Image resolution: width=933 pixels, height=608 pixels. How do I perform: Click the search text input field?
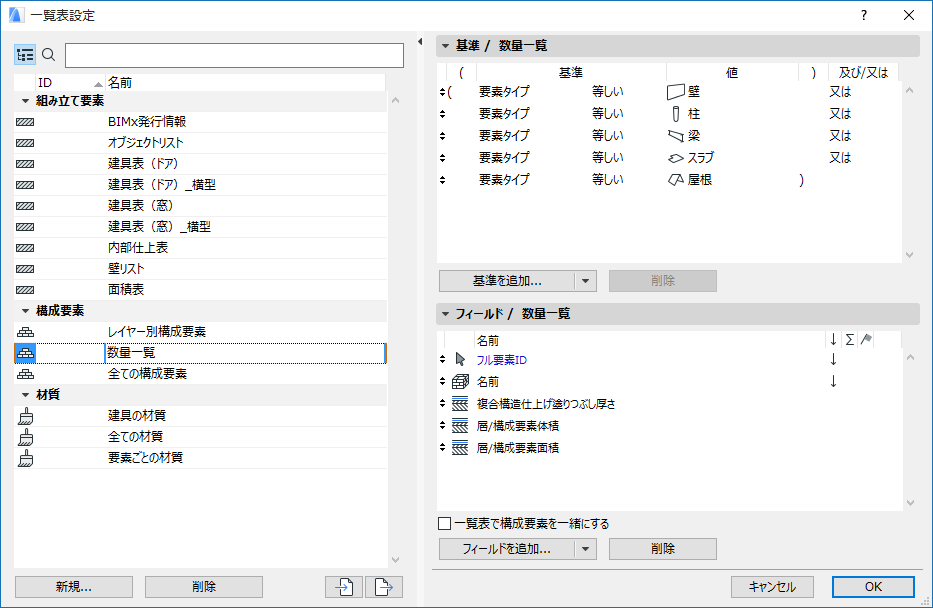[234, 55]
